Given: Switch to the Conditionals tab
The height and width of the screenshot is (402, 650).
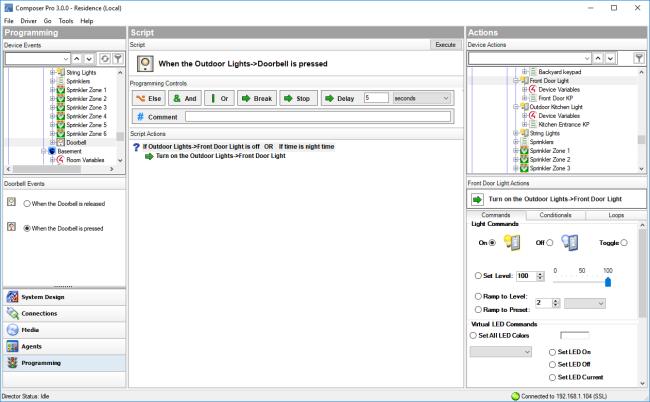Looking at the screenshot, I should pyautogui.click(x=555, y=215).
